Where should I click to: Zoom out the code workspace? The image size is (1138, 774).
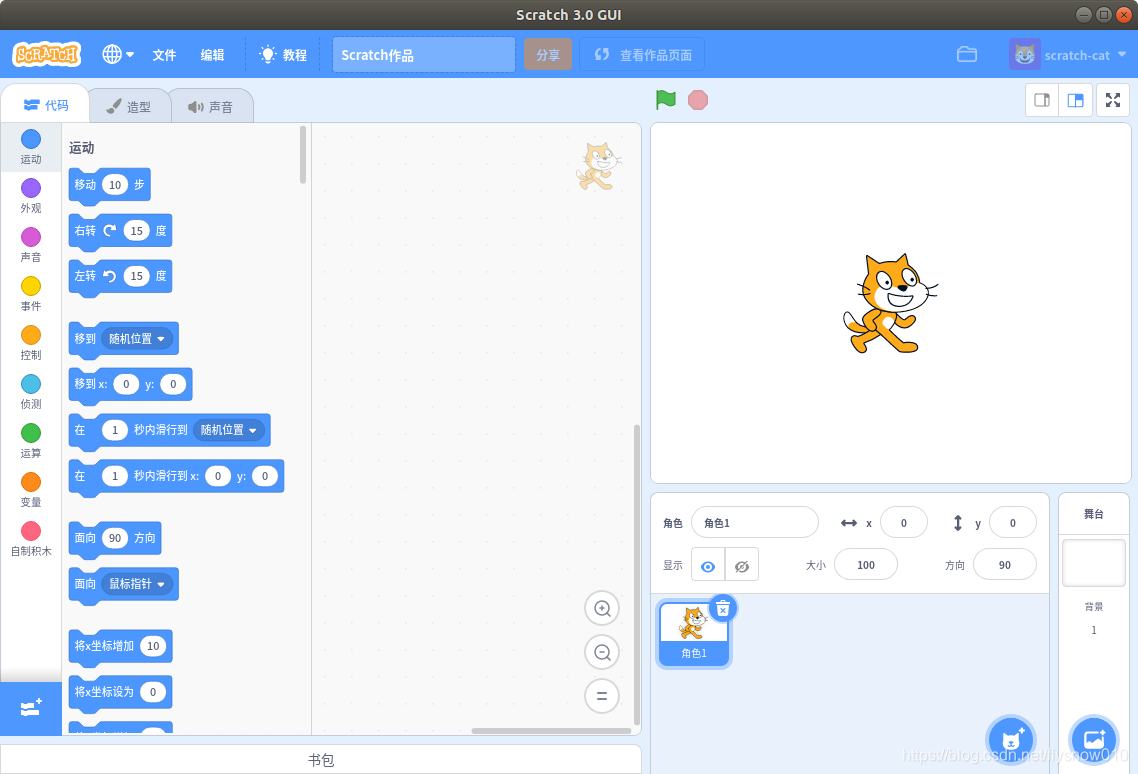(x=602, y=652)
